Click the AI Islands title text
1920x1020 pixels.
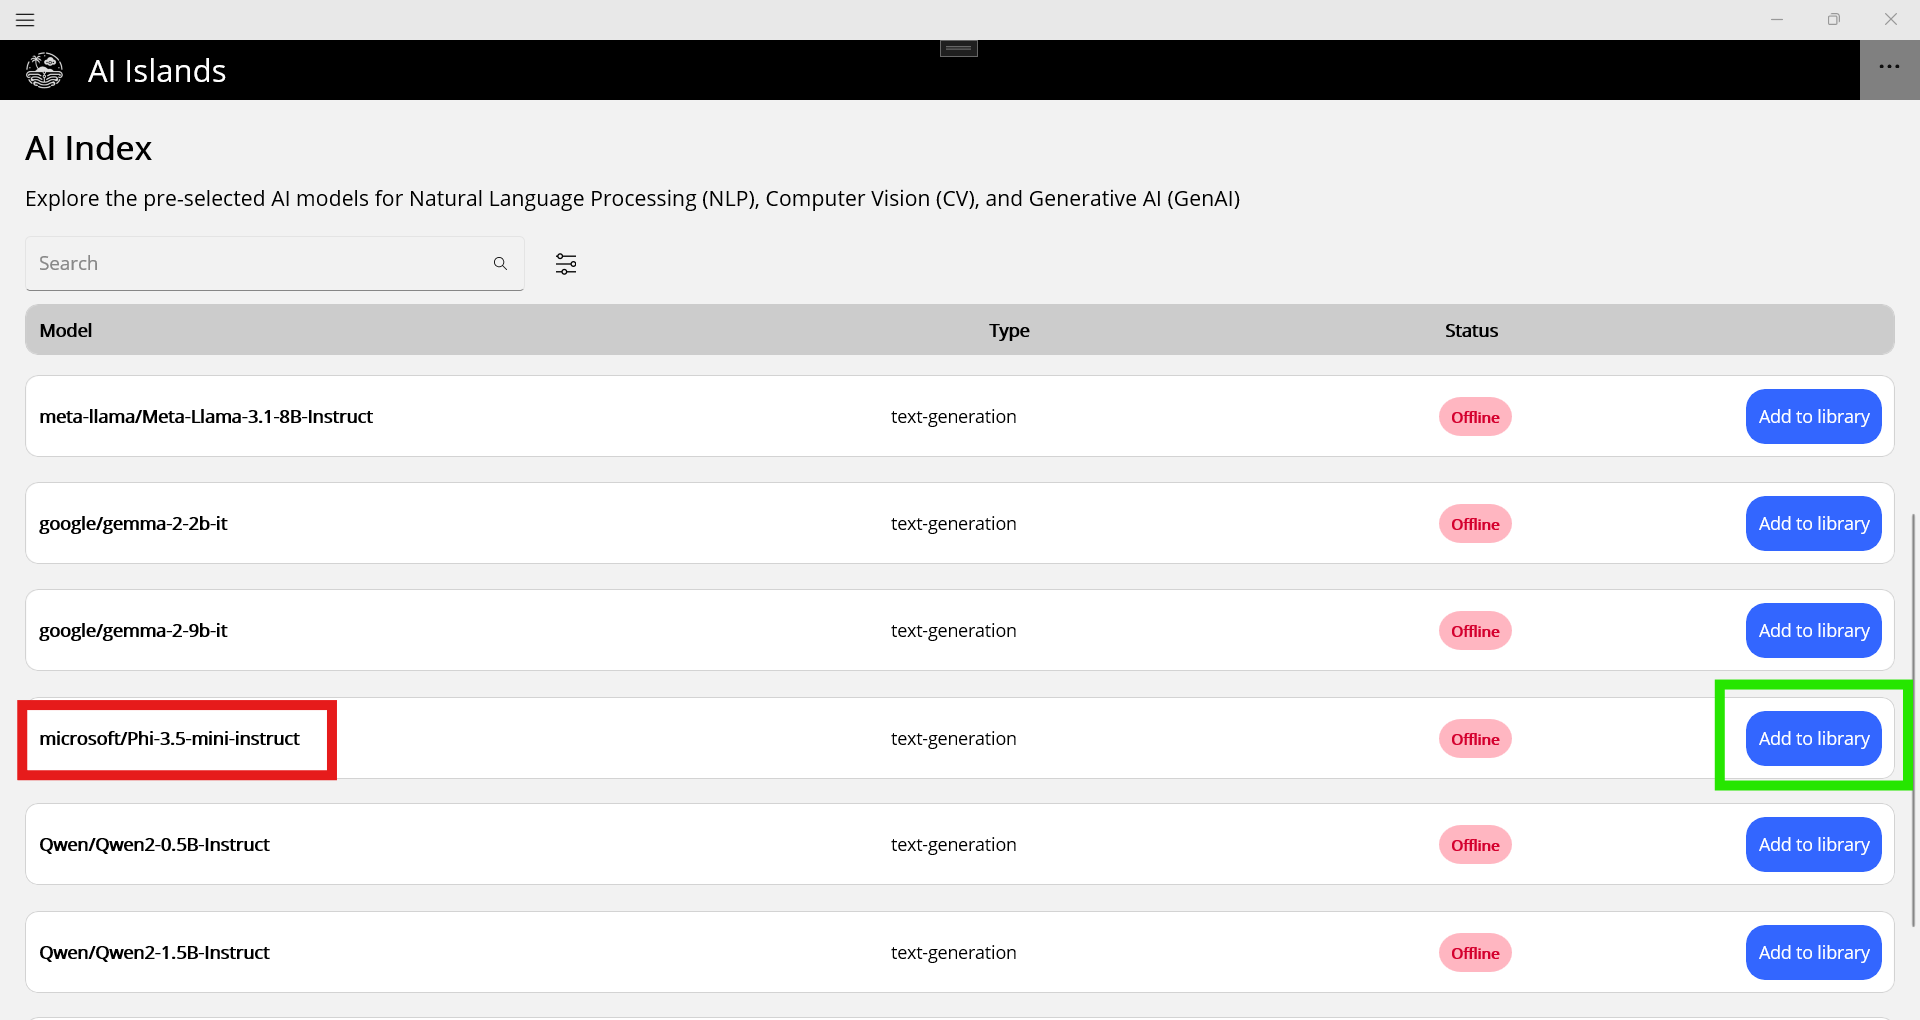pos(157,70)
